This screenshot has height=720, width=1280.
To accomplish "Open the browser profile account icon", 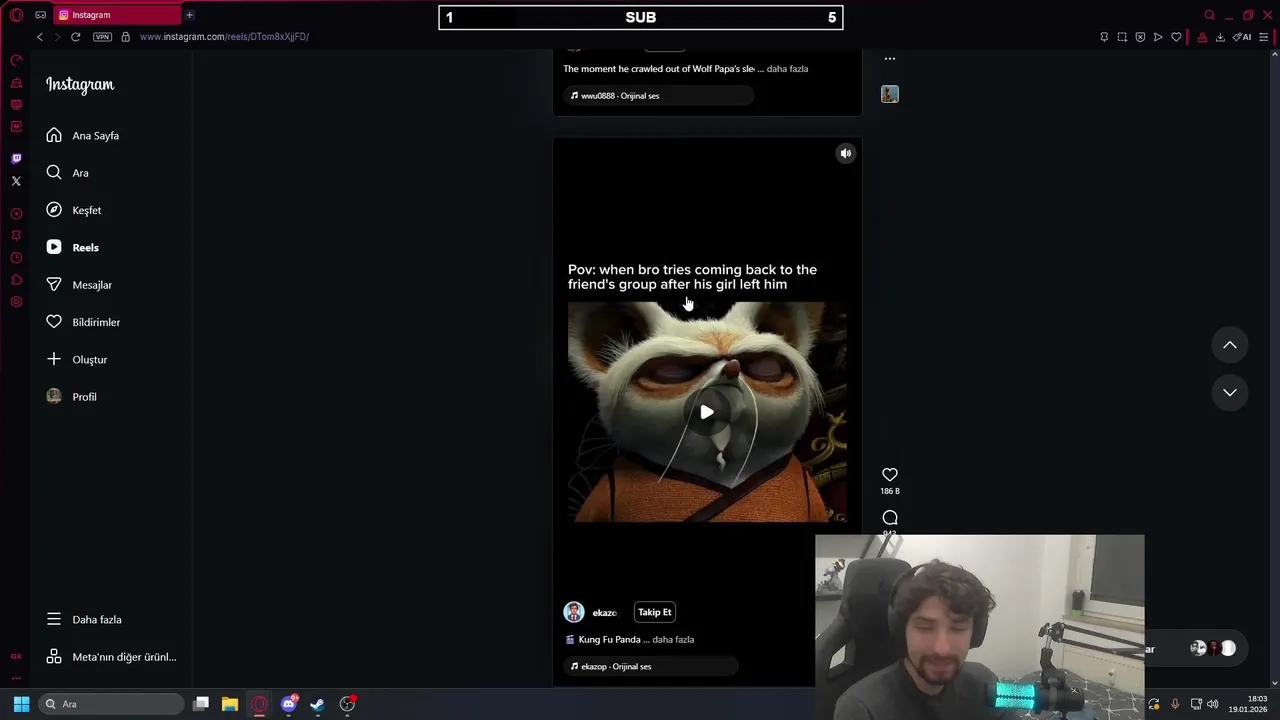I will (1202, 37).
